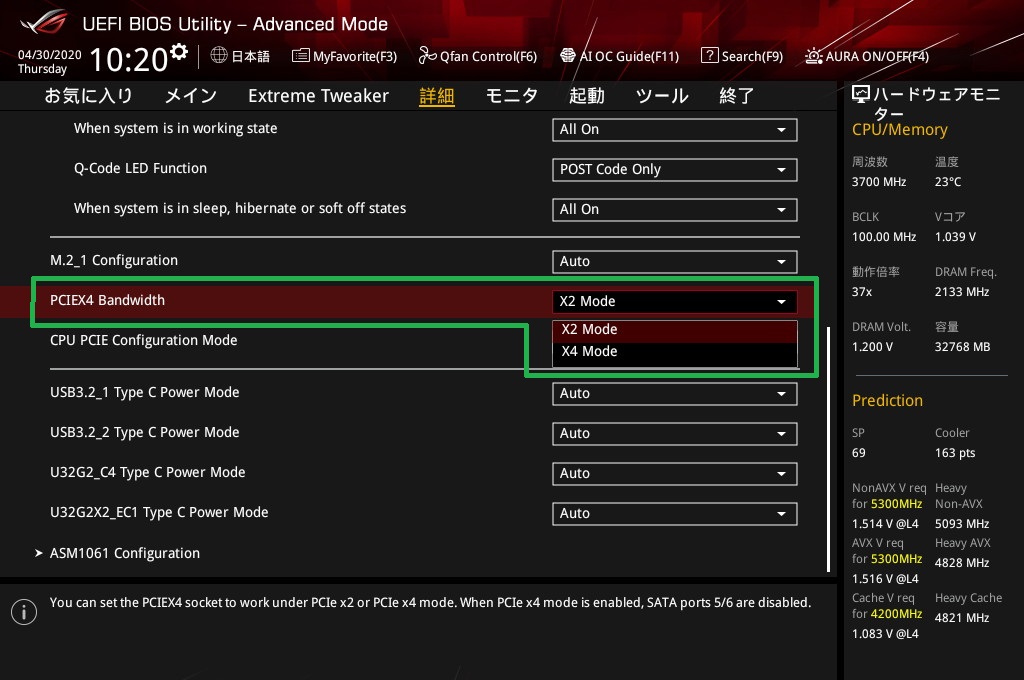Click the 32768 MB capacity value

[x=962, y=347]
